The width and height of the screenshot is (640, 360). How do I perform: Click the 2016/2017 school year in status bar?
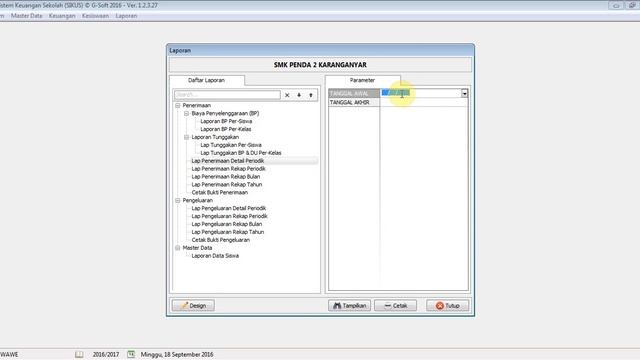[x=106, y=355]
